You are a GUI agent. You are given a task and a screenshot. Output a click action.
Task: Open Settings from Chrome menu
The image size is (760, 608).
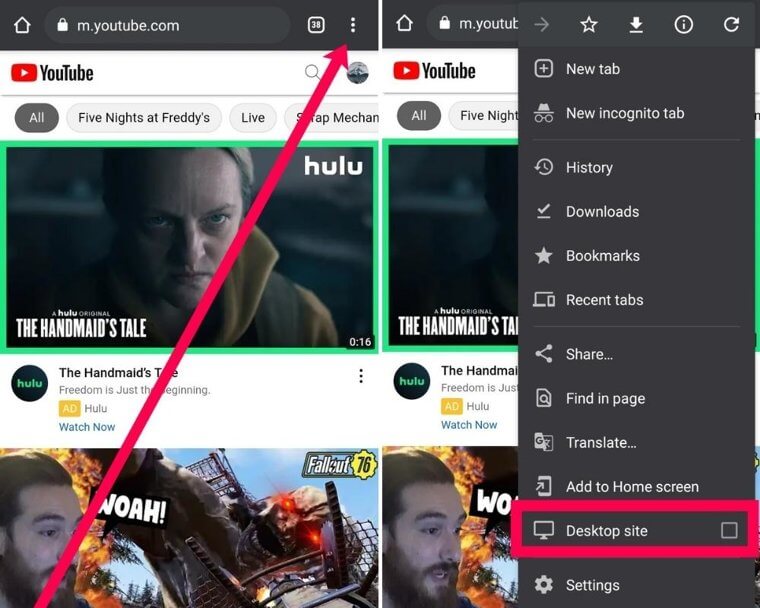636,585
